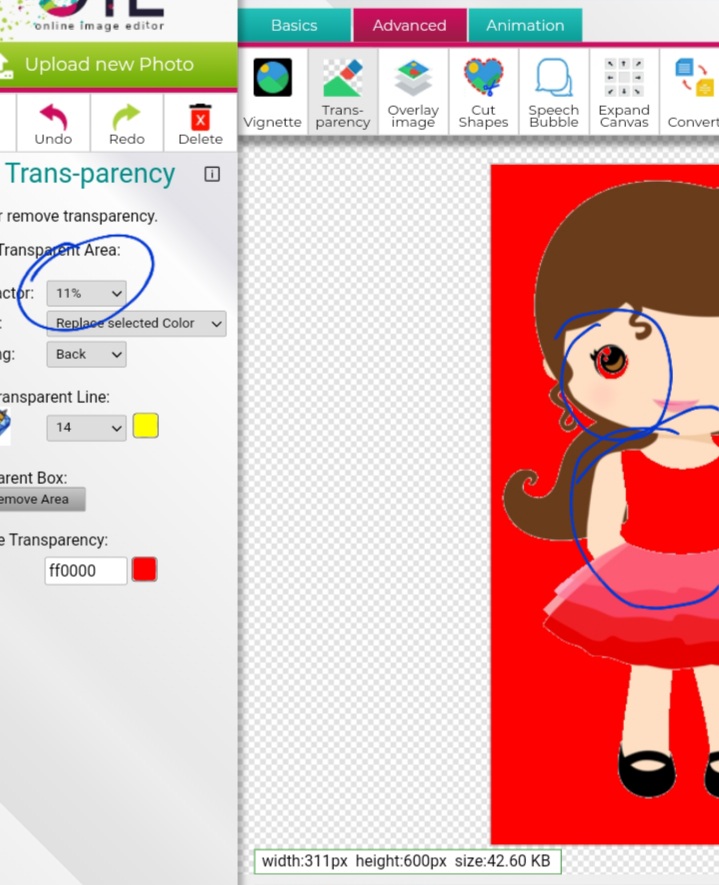Viewport: 719px width, 885px height.
Task: Click the Delete trash icon
Action: pos(200,118)
